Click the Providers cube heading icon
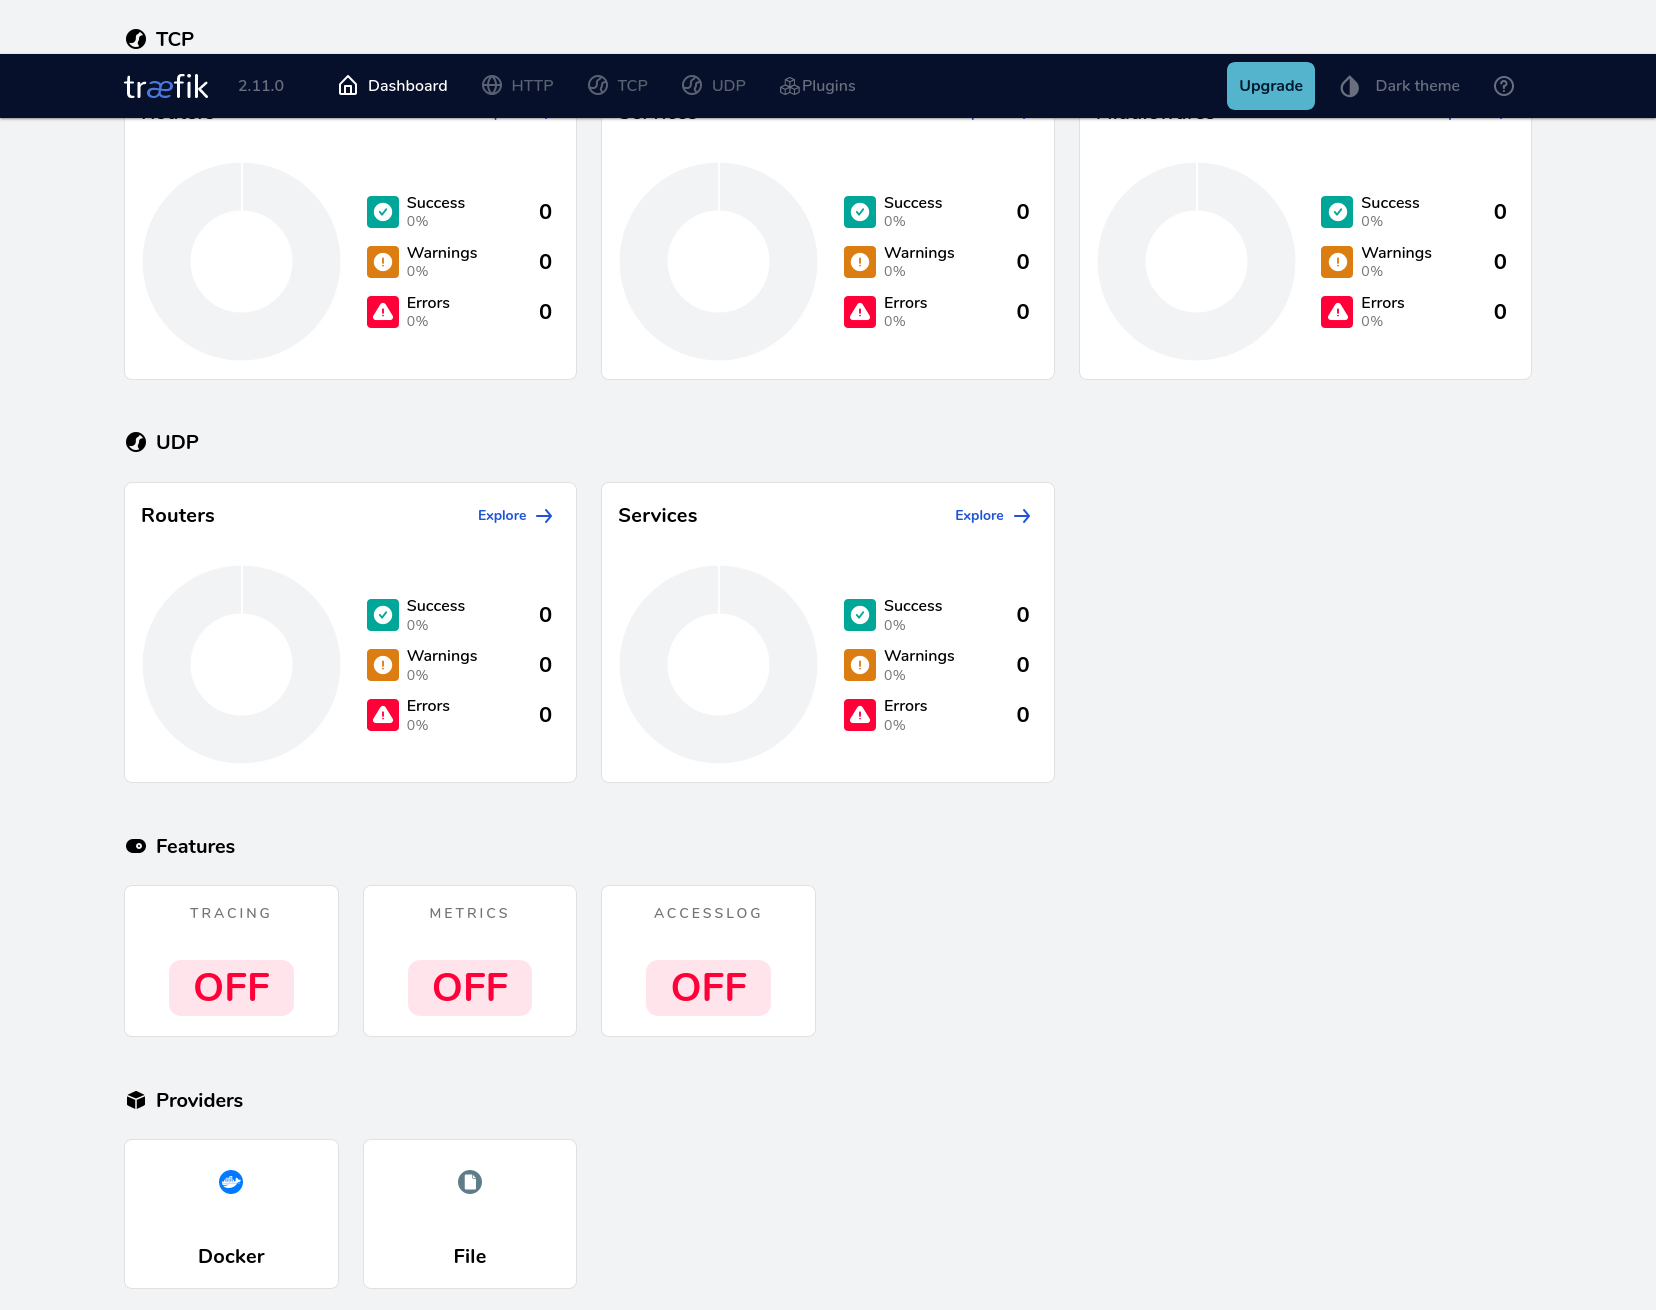1656x1310 pixels. pos(136,1100)
